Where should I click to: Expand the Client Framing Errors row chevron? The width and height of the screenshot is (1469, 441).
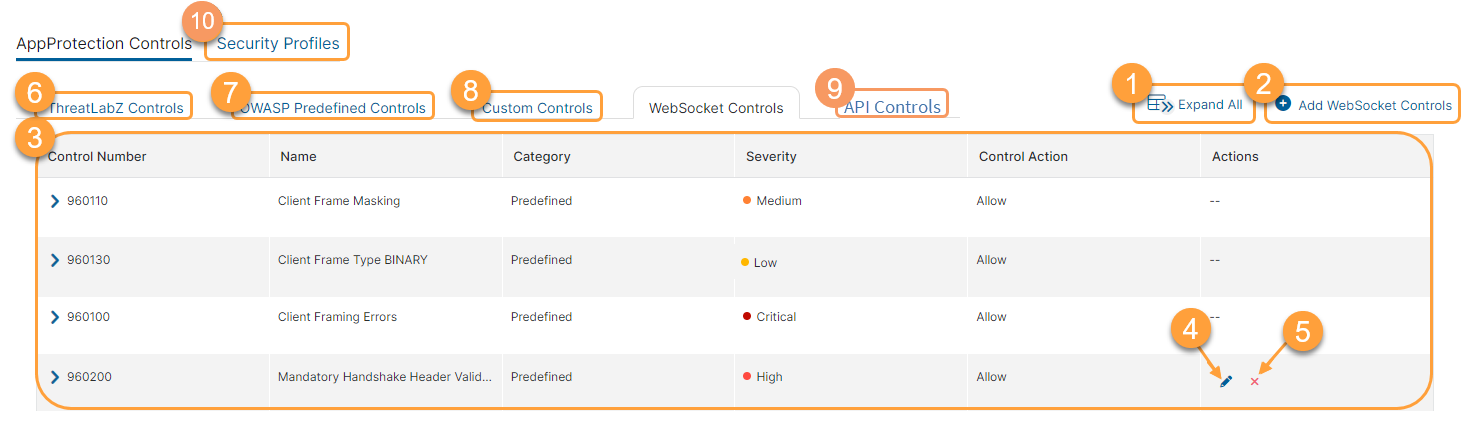click(x=55, y=317)
